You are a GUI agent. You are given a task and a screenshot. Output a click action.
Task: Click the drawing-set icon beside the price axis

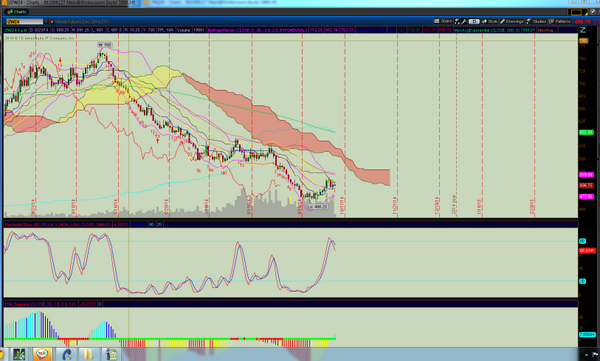(583, 30)
